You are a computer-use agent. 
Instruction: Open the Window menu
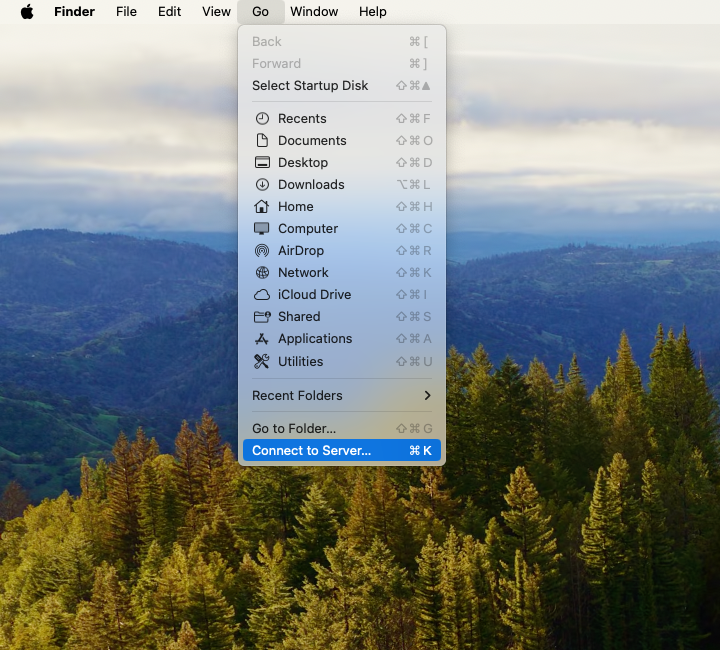pos(314,12)
